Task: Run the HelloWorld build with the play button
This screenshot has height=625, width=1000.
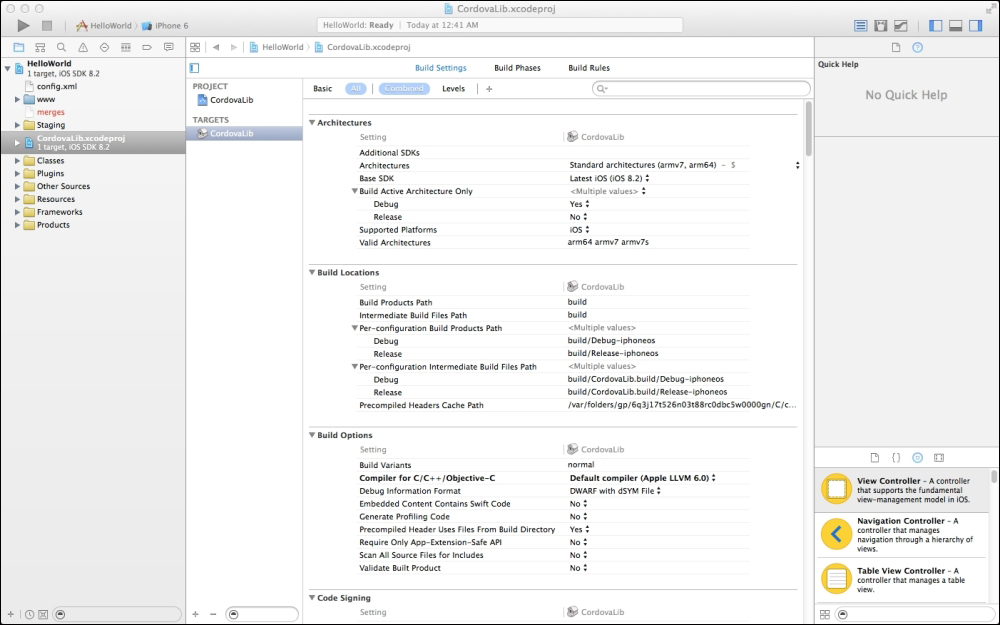Action: tap(24, 26)
